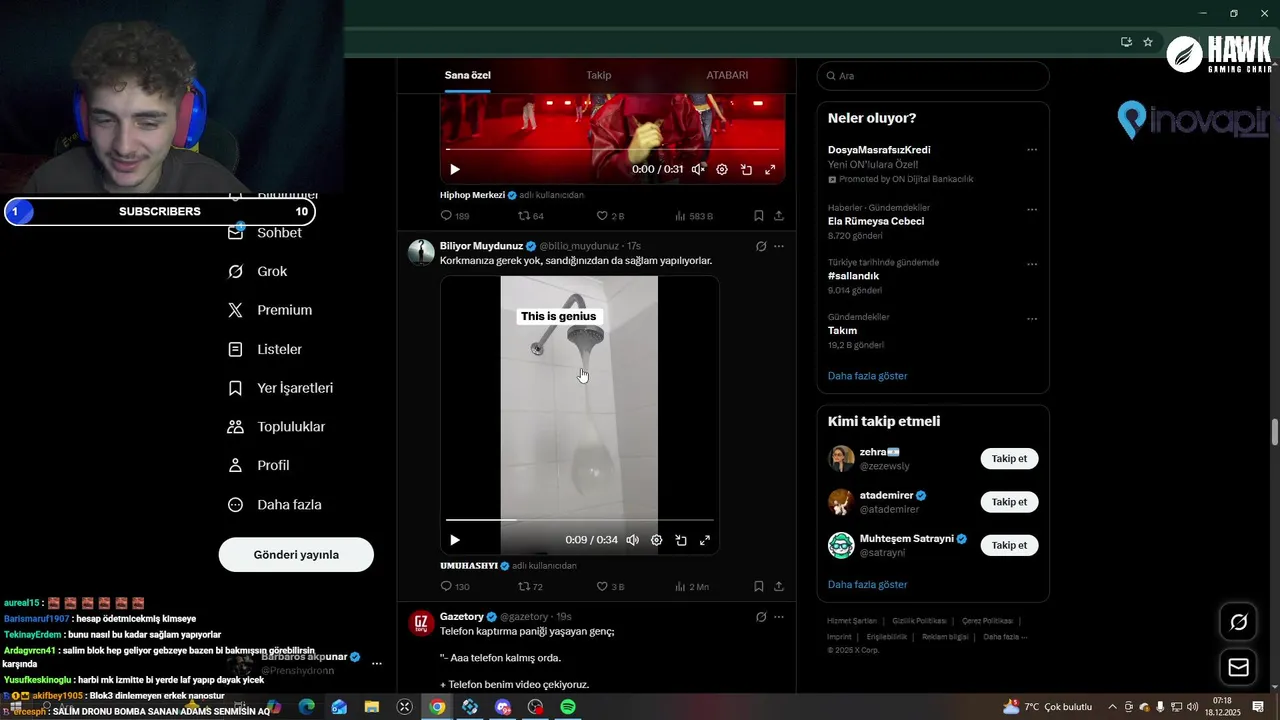Screen dimensions: 1280x720
Task: Ask Grok about the Biliyor Muydunuz post
Action: [761, 246]
